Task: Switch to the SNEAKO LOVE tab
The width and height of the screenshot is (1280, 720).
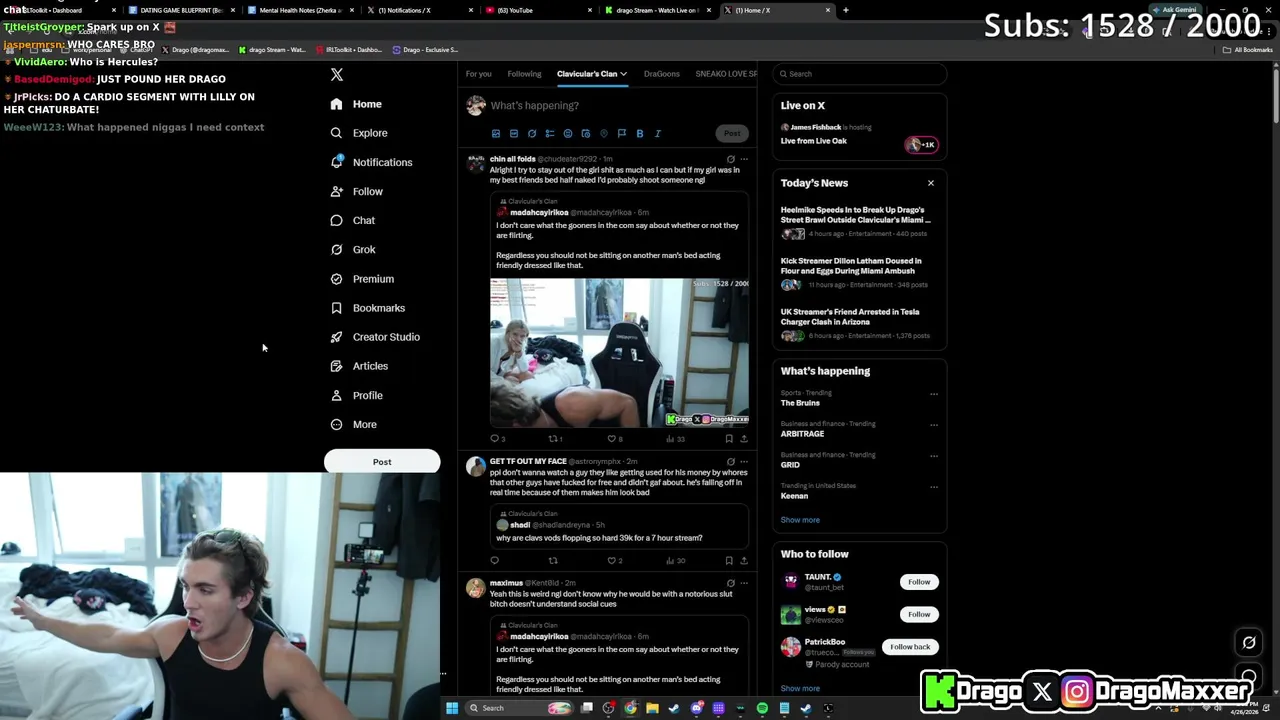Action: pyautogui.click(x=726, y=74)
